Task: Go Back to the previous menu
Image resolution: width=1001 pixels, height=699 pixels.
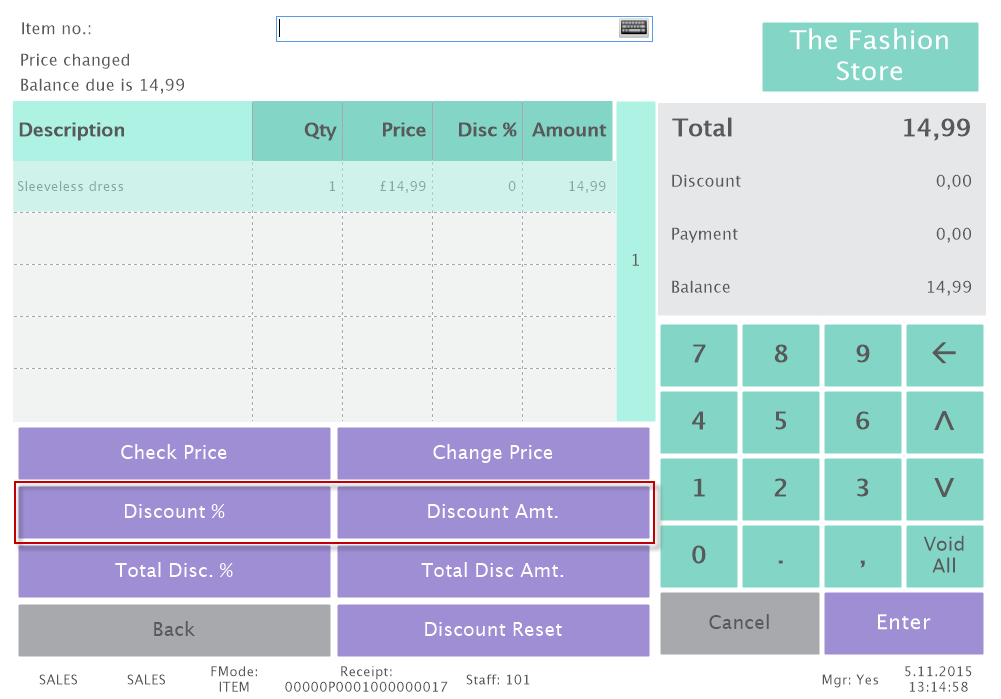Action: 174,630
